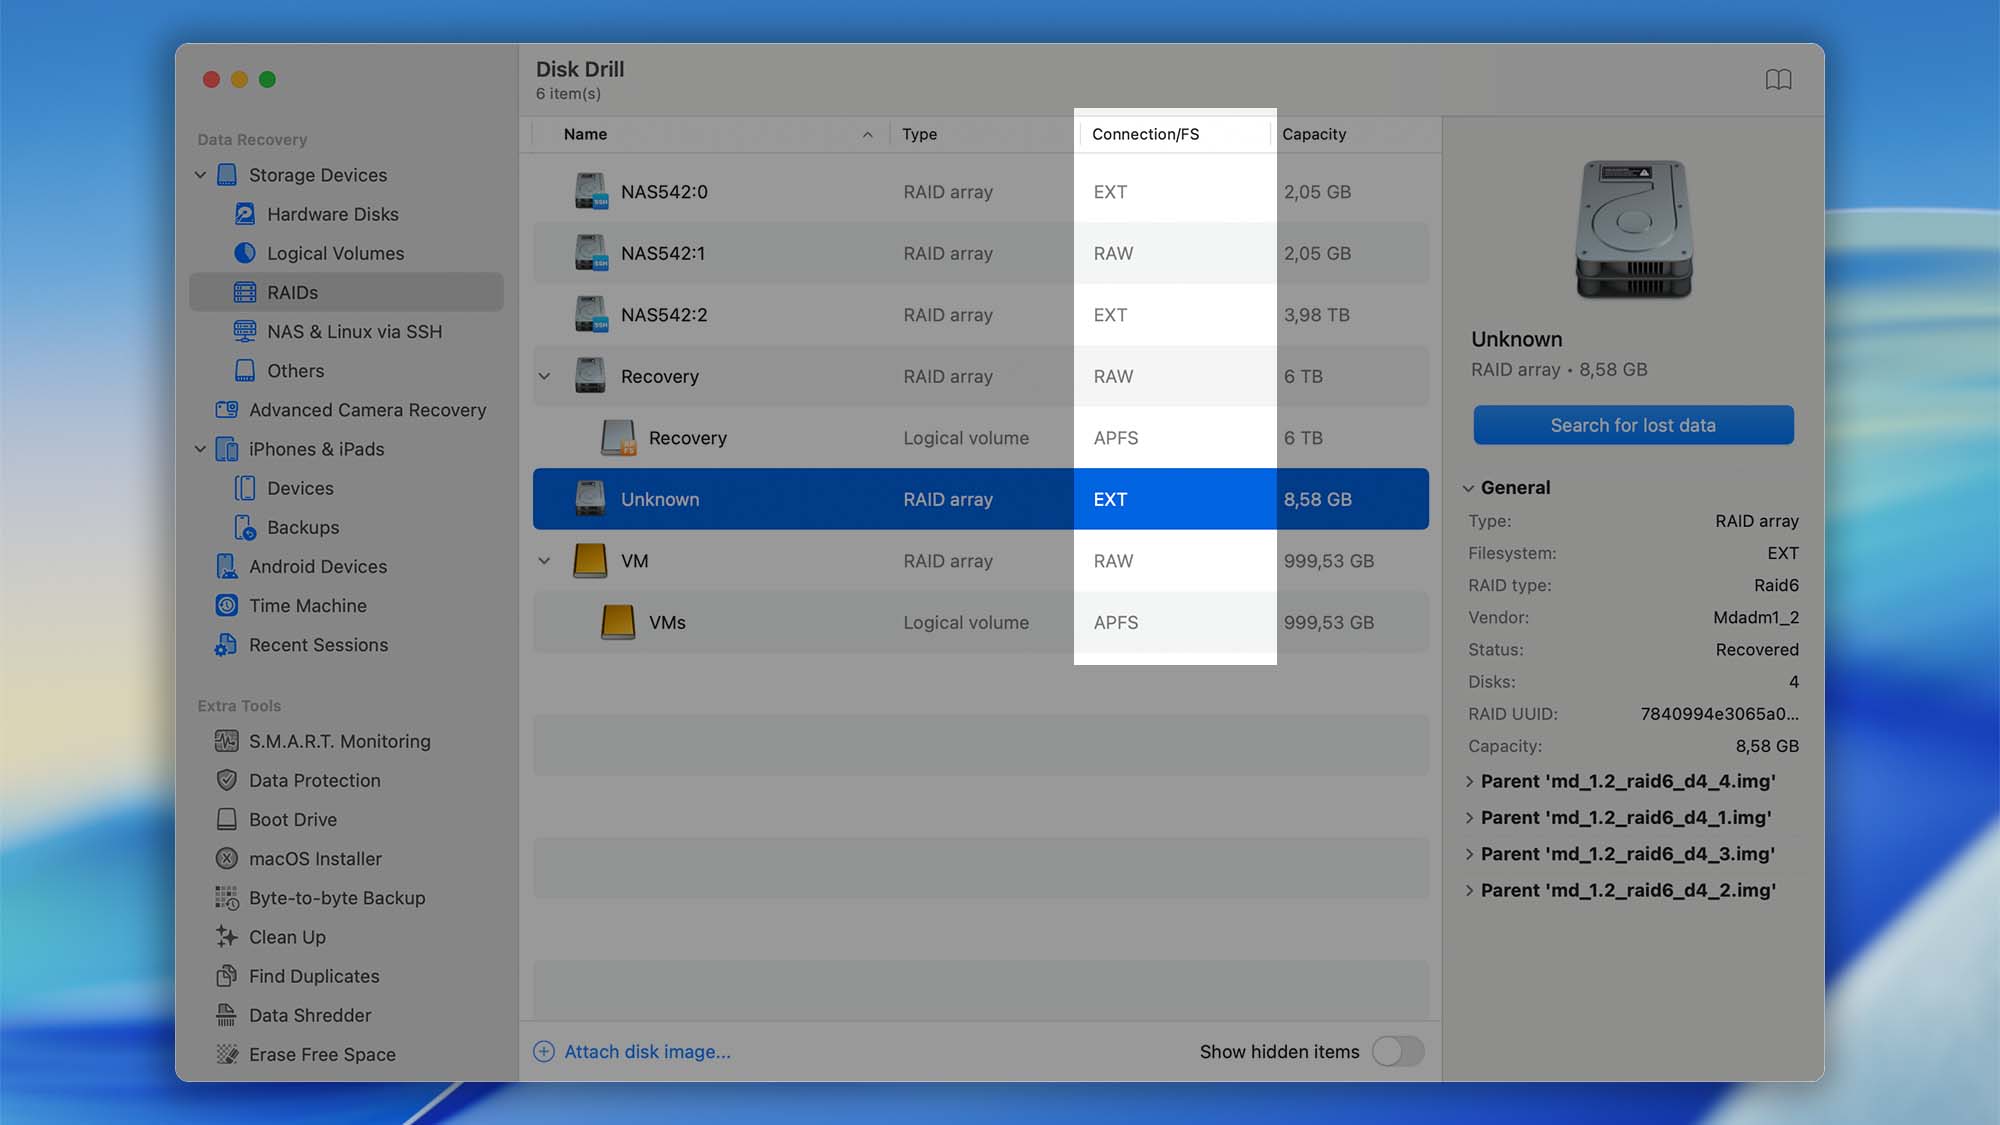Expand Parent 'md_1.2_raid6_d4_4.img' section

click(1469, 782)
